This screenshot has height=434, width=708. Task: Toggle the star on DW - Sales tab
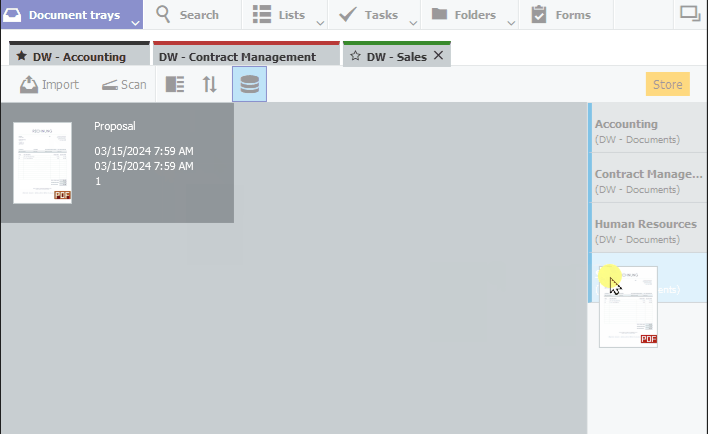click(355, 57)
